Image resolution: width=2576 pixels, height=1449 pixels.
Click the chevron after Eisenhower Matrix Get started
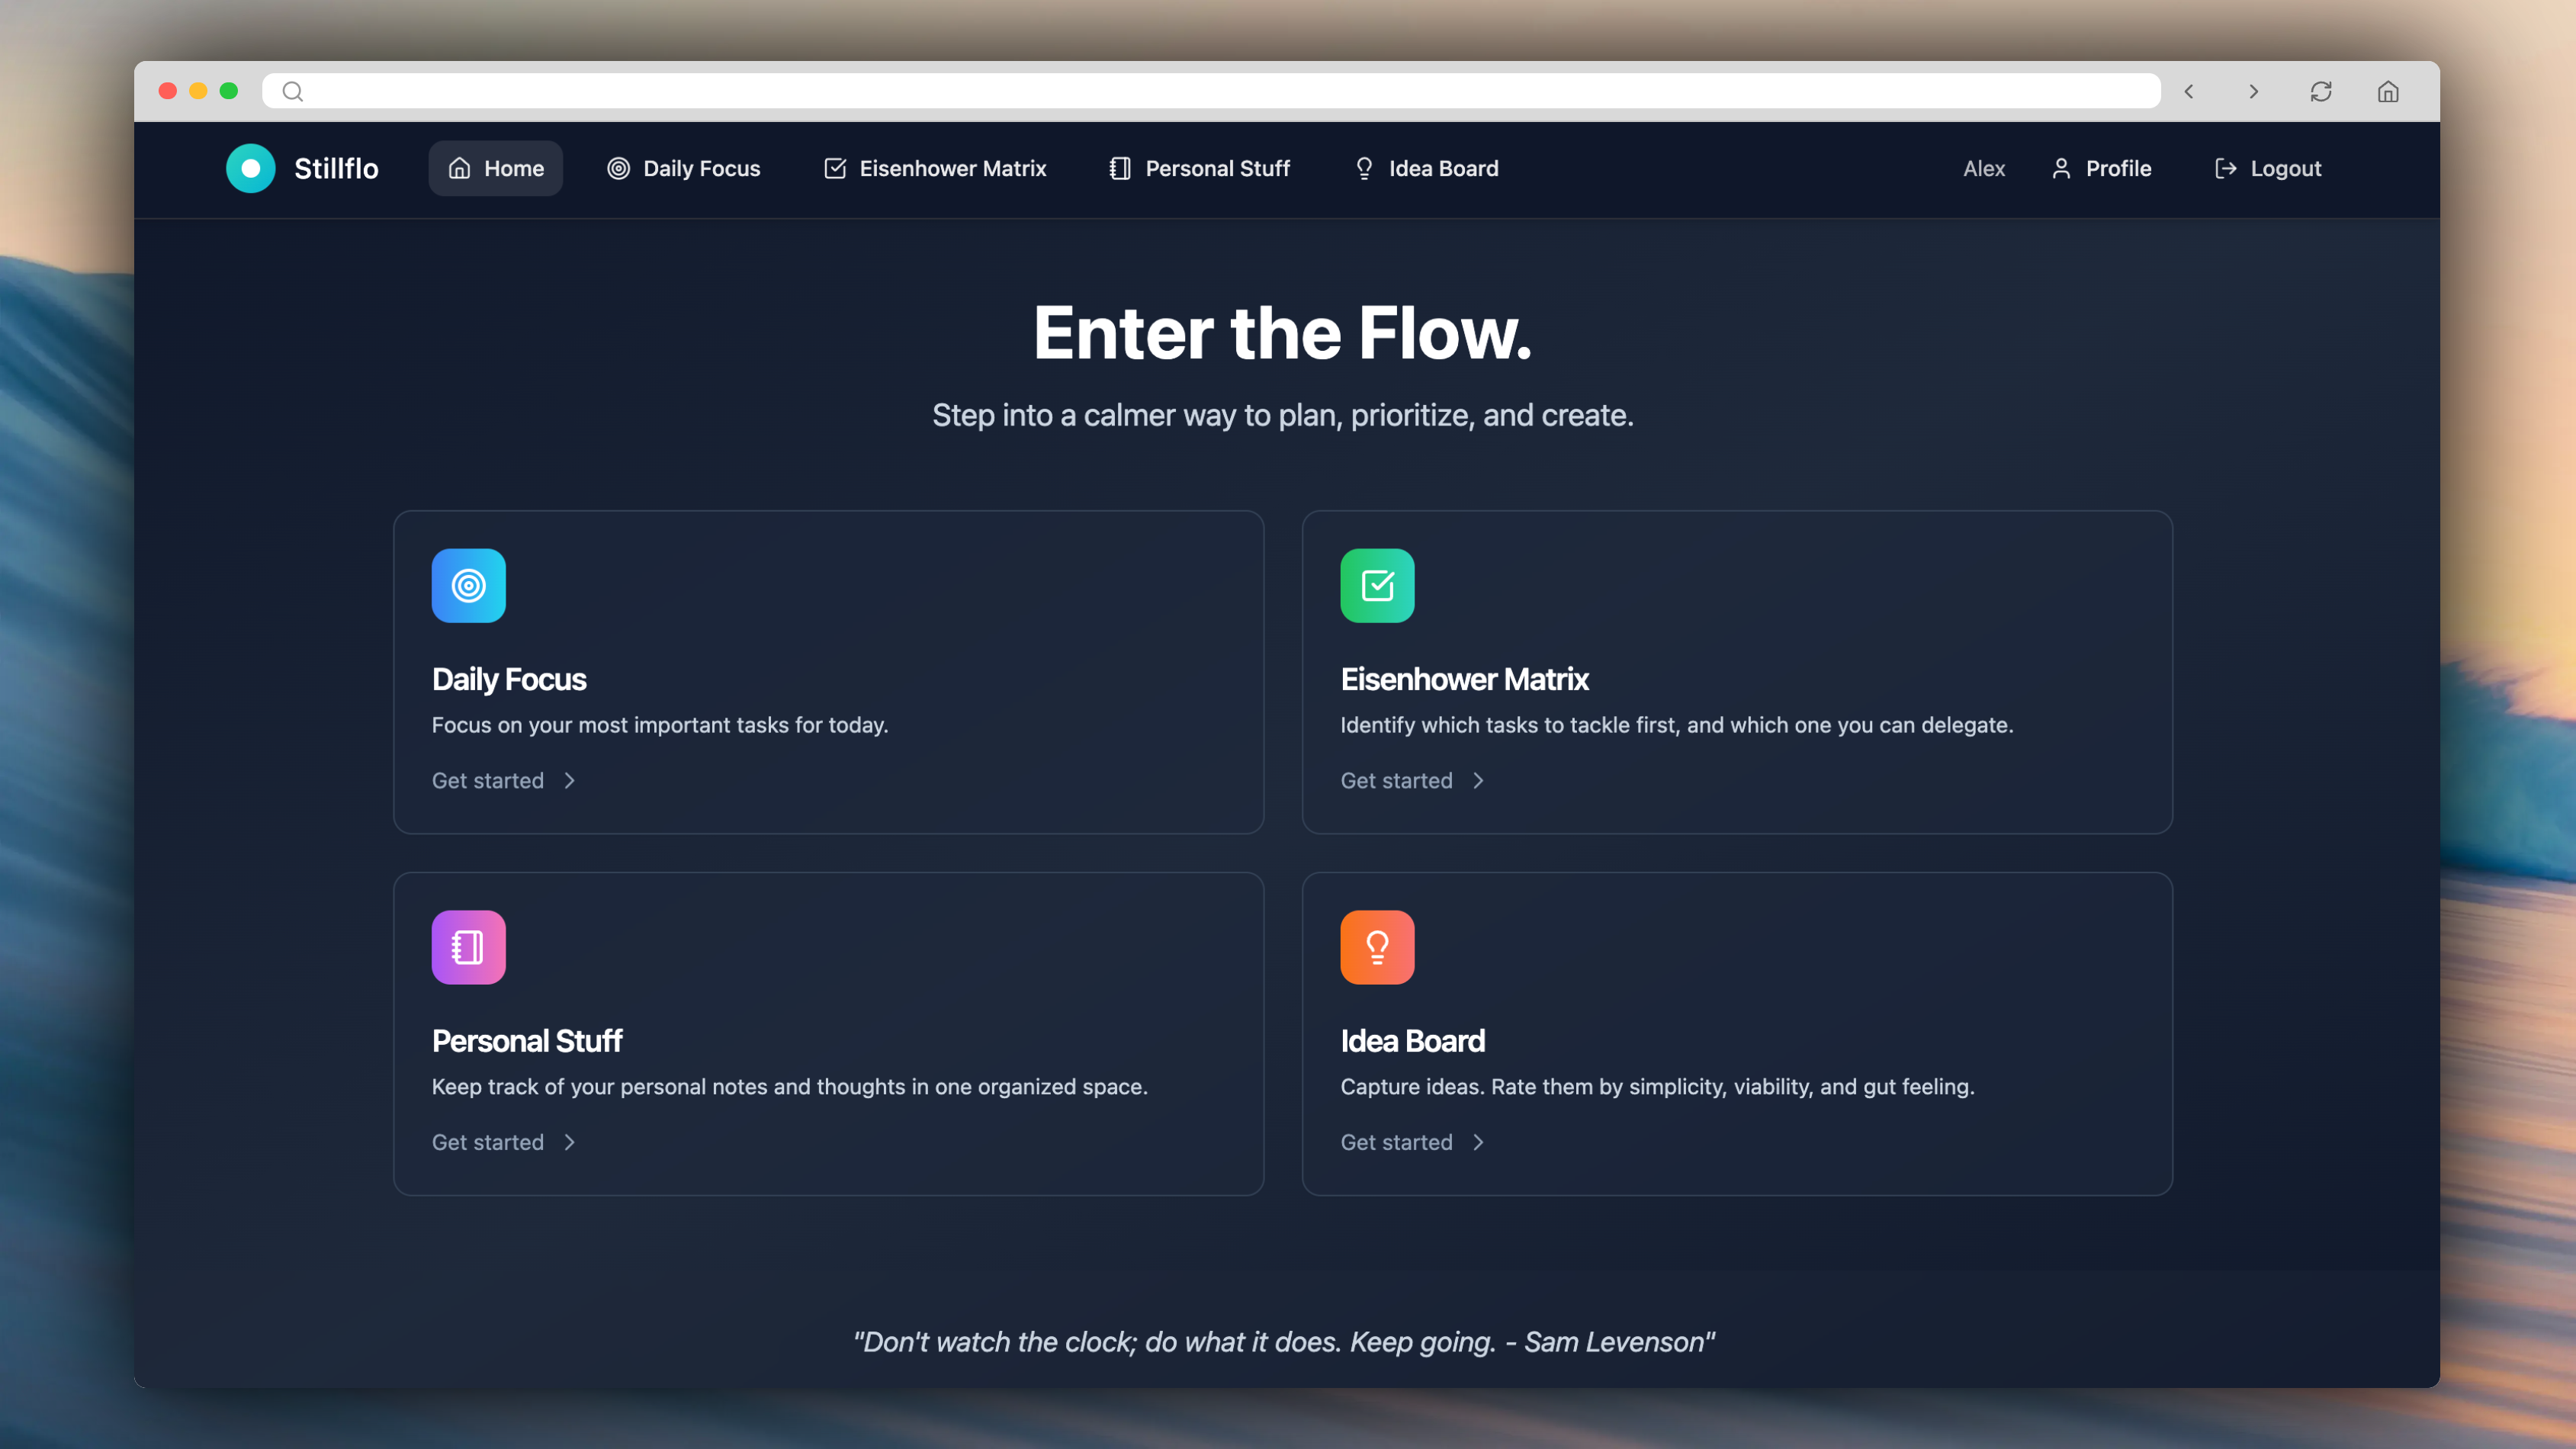click(1478, 780)
